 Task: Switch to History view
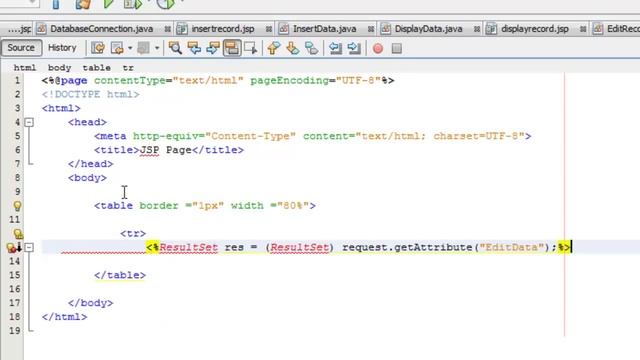[62, 48]
